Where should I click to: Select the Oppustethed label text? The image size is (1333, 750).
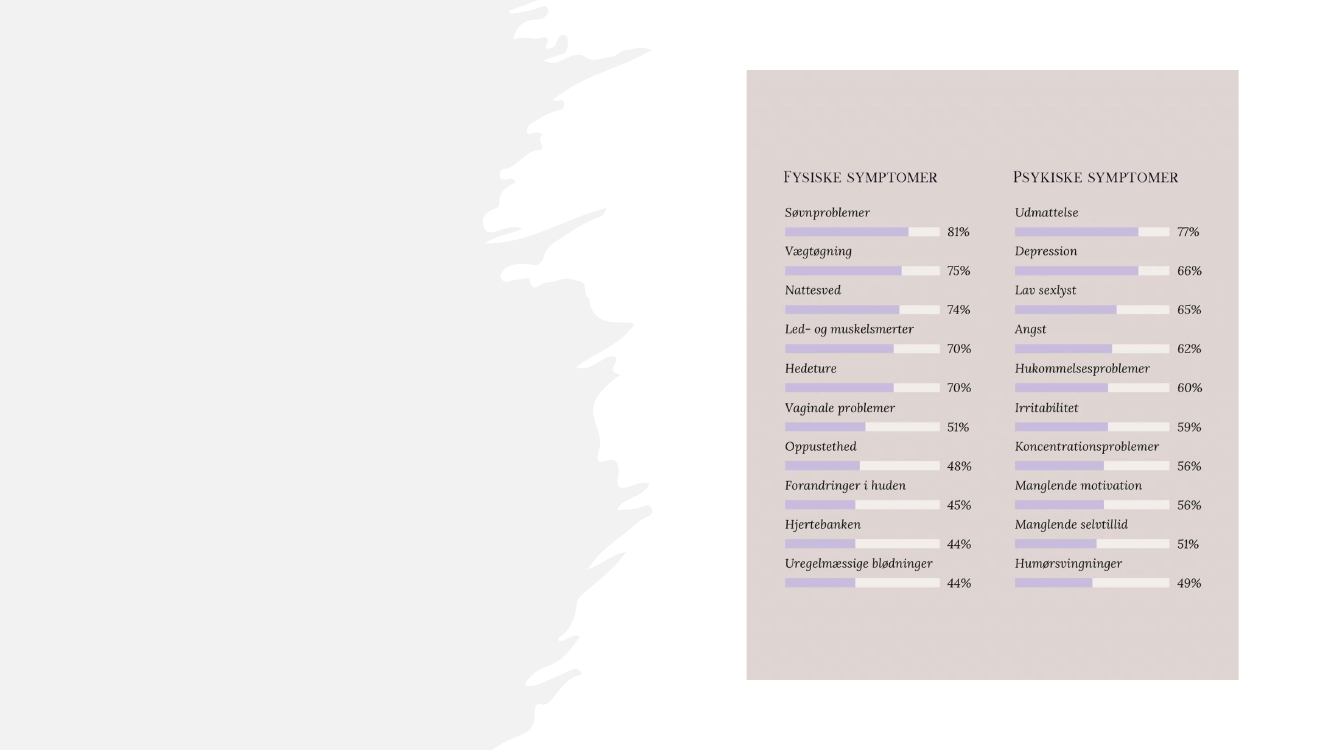821,447
